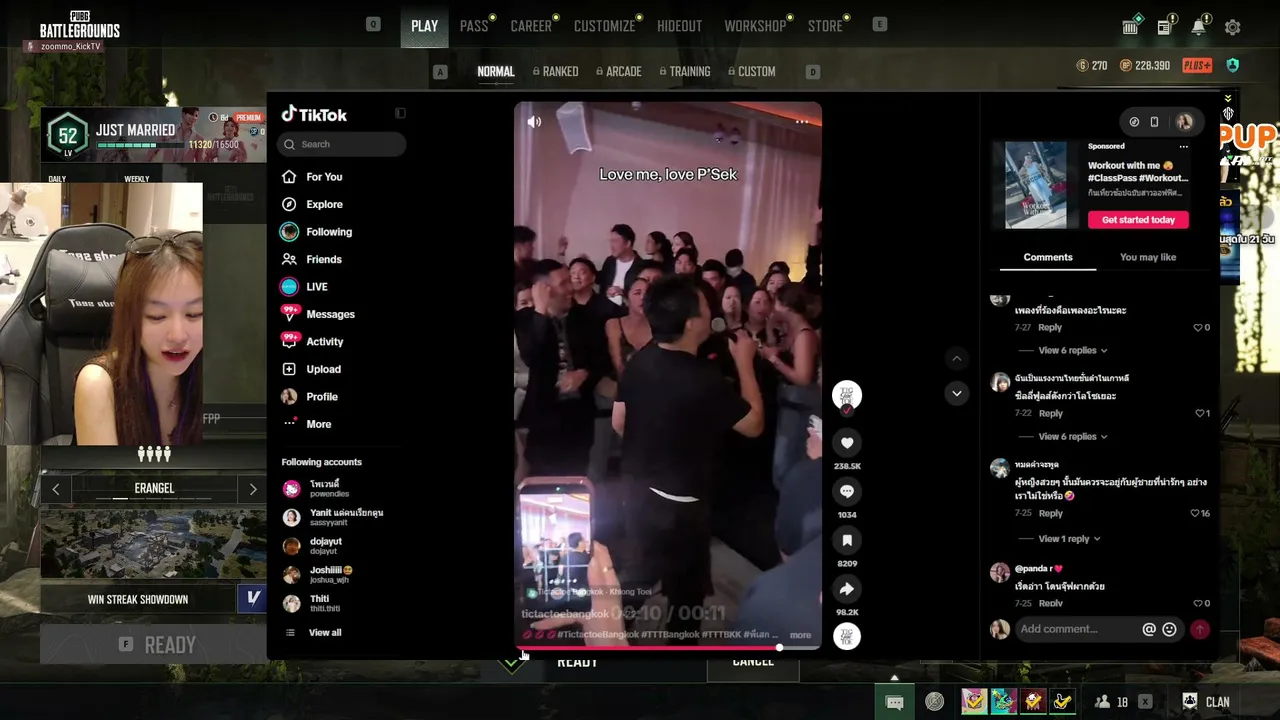Mute the TikTok video sound
Viewport: 1280px width, 720px height.
point(534,122)
